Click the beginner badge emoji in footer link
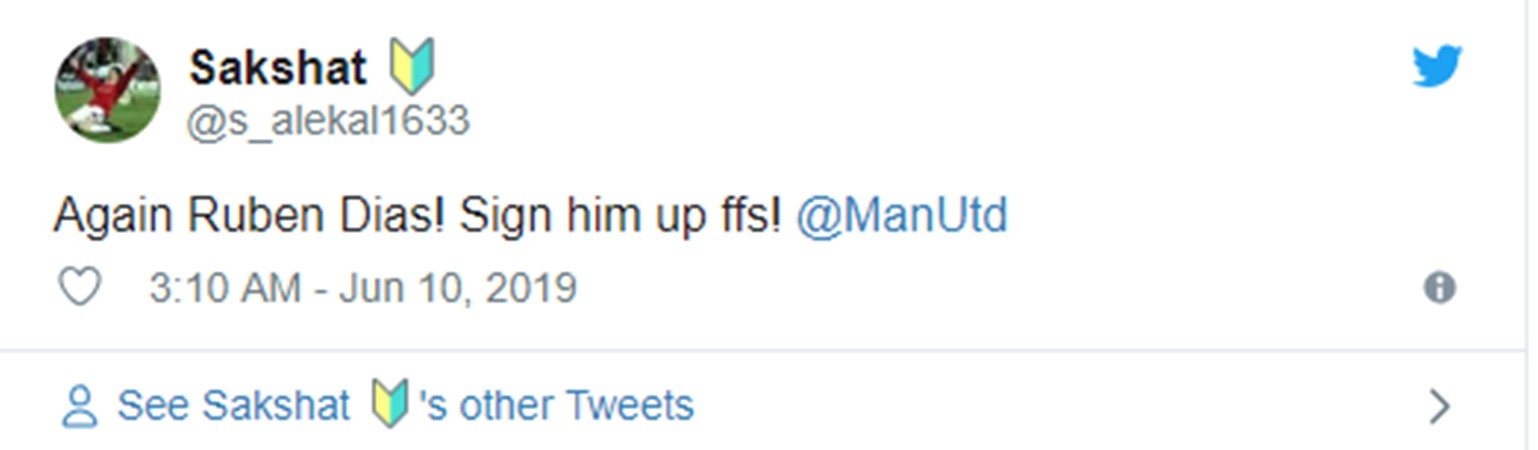 click(389, 406)
